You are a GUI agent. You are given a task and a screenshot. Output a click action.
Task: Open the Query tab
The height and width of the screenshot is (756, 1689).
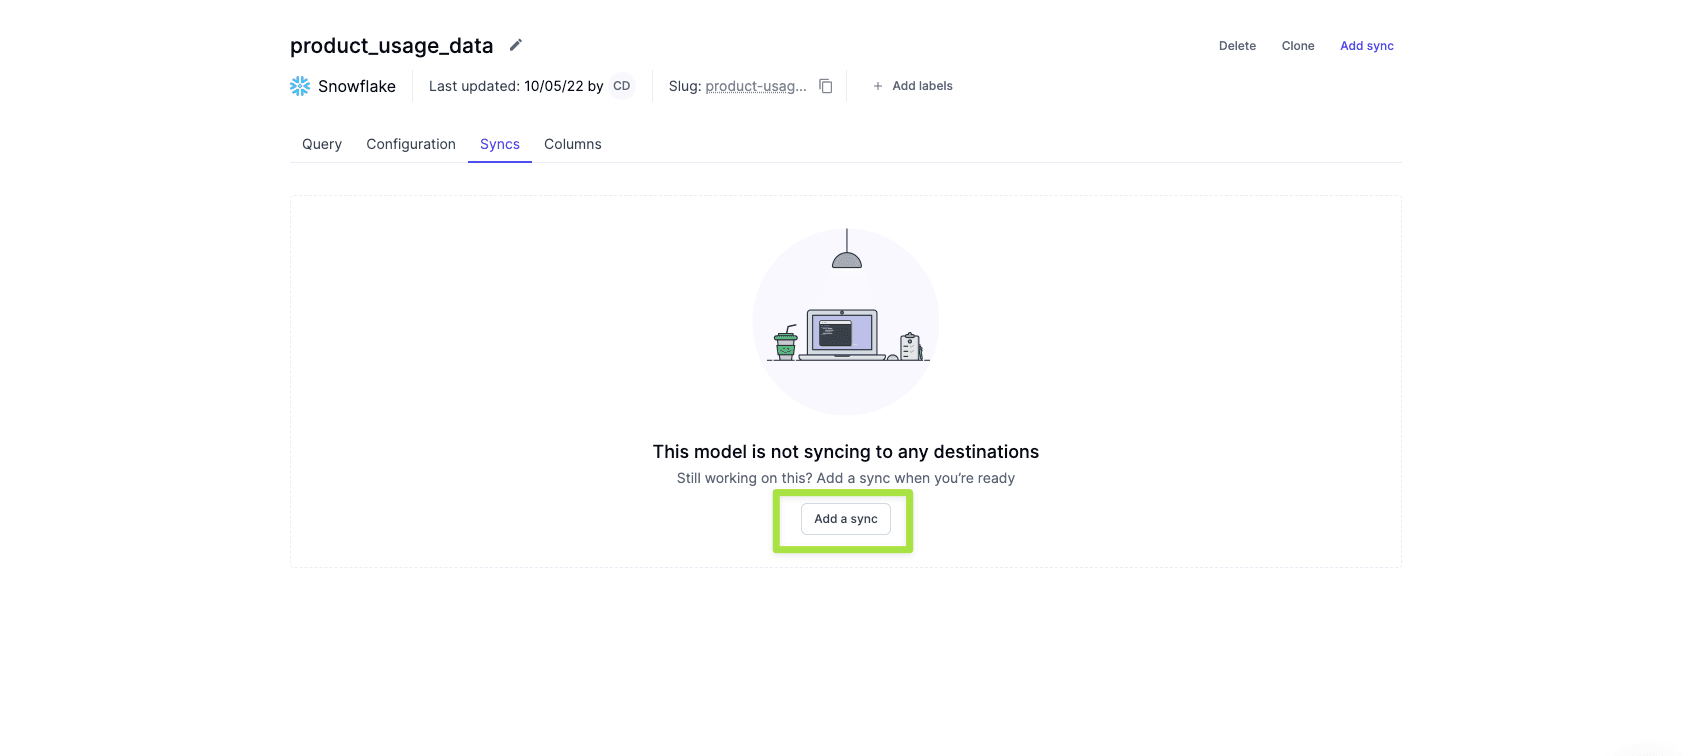[322, 144]
